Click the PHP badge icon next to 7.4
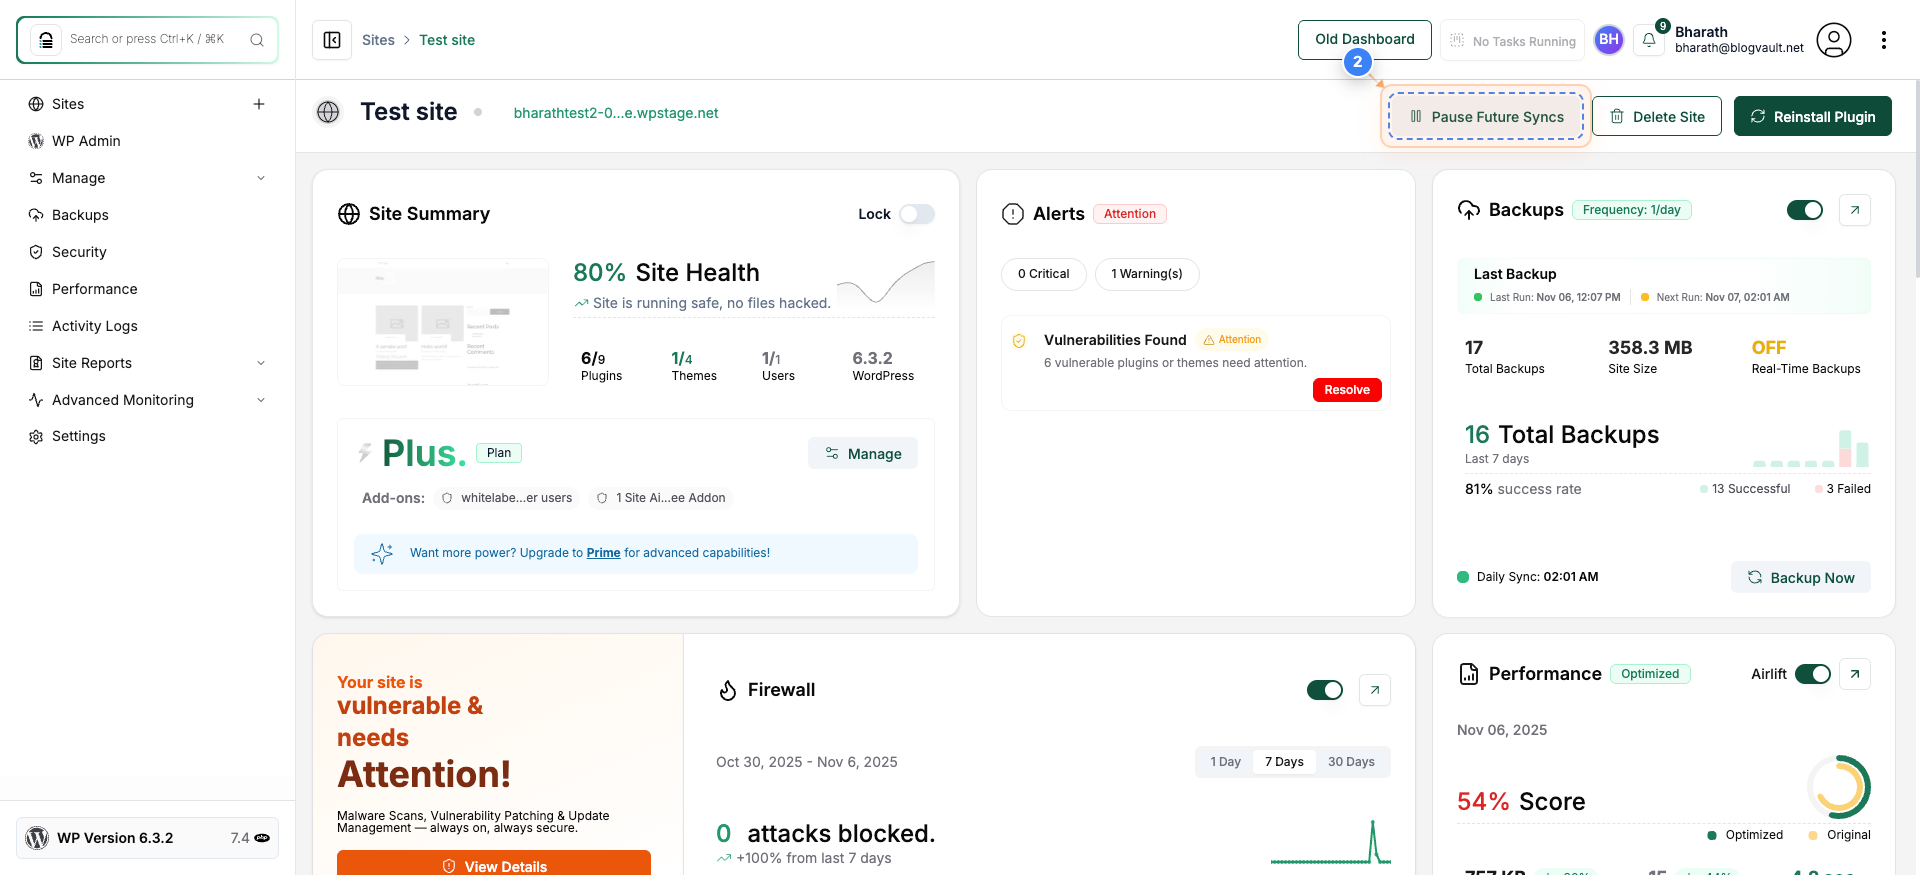 262,838
